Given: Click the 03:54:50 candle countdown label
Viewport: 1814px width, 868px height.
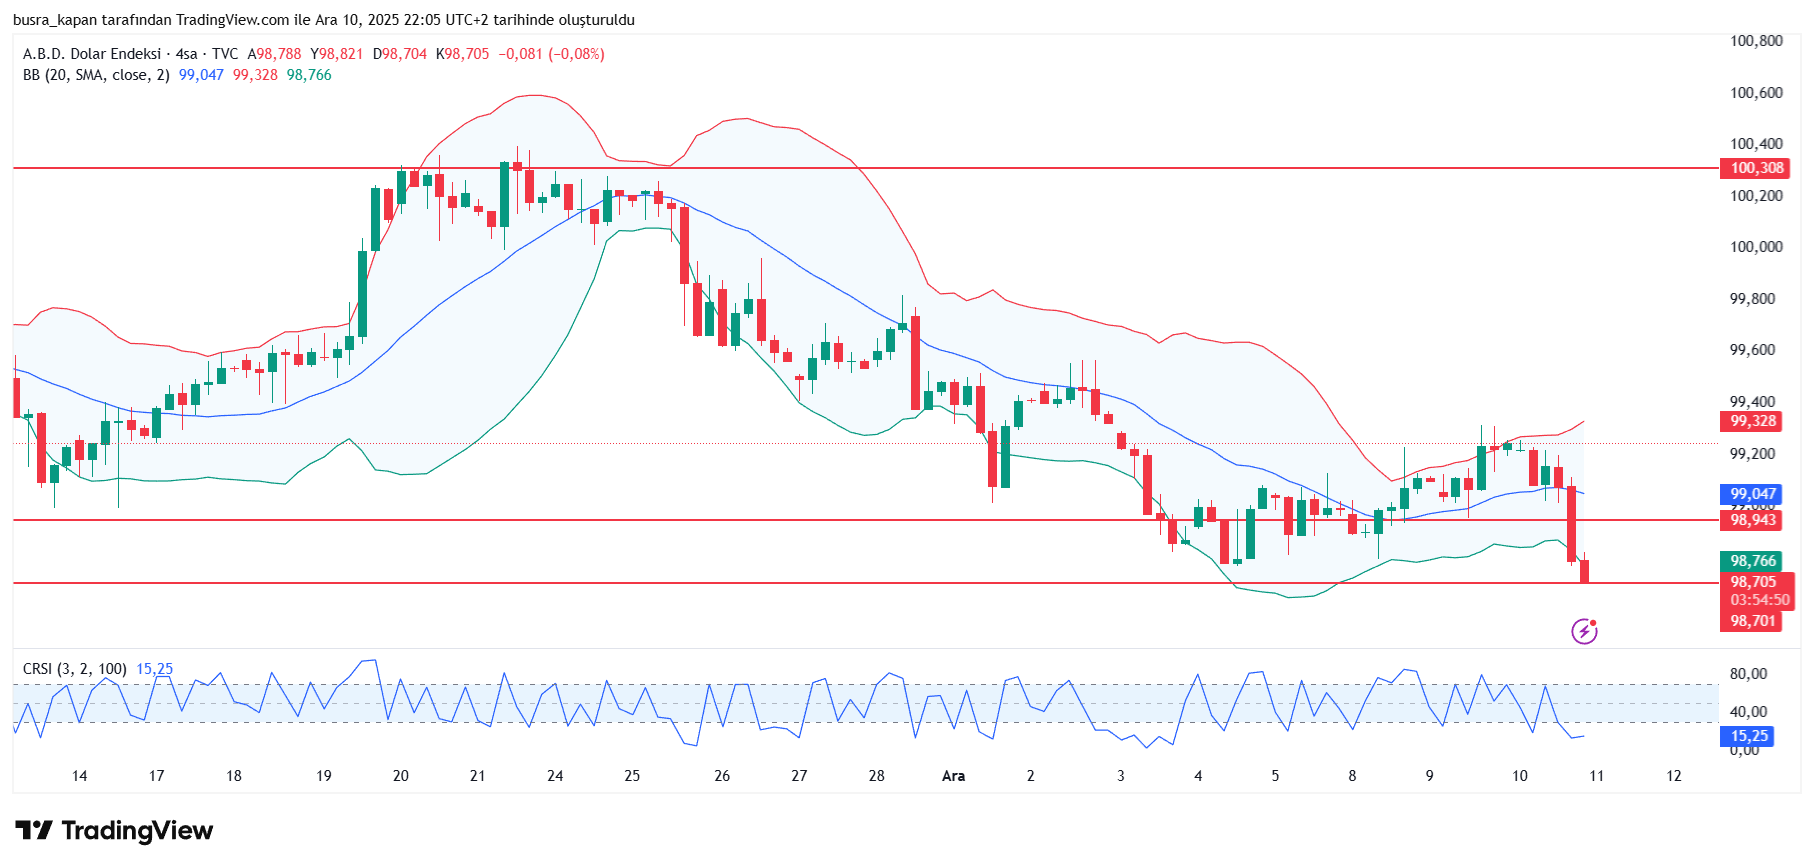Looking at the screenshot, I should [1759, 600].
